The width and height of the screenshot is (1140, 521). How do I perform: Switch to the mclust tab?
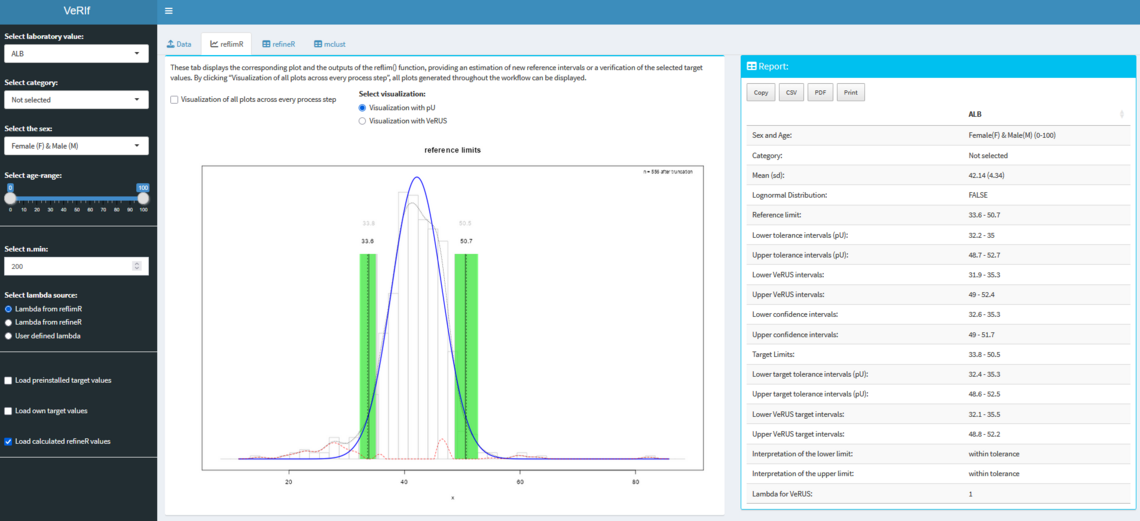point(330,44)
